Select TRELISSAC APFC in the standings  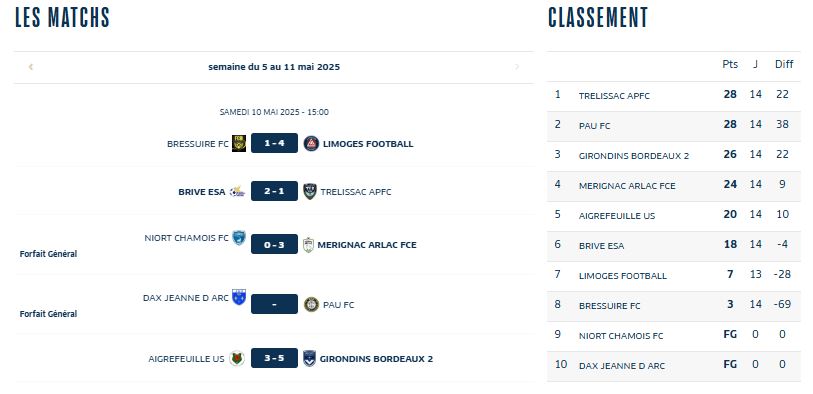(x=614, y=96)
